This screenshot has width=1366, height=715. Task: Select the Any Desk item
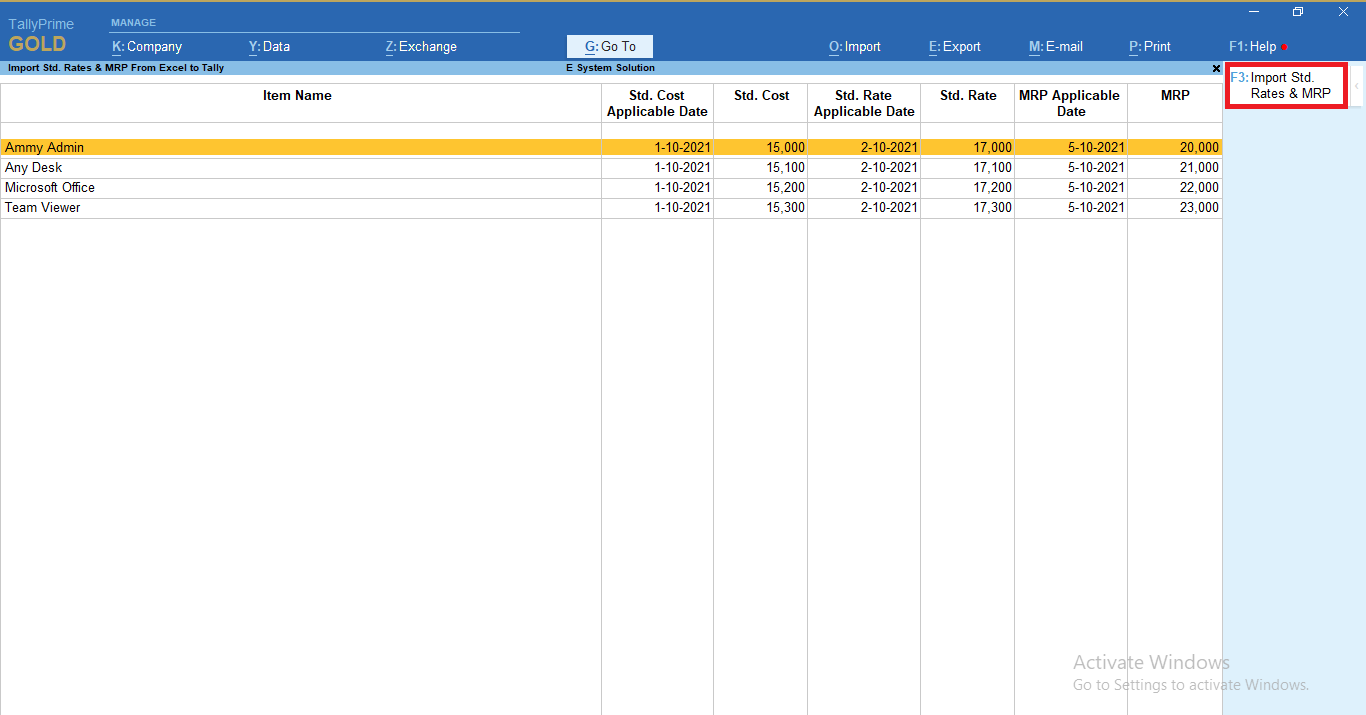tap(300, 167)
